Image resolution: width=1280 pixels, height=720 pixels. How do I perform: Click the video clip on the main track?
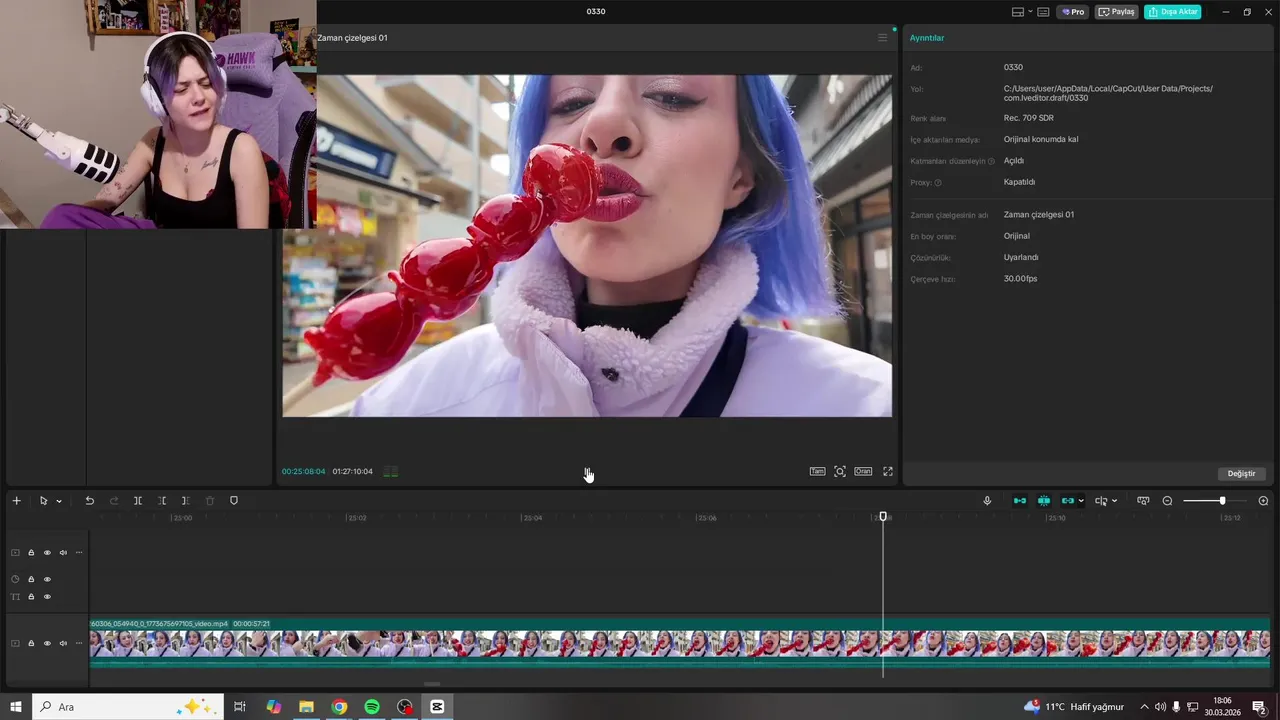[680, 643]
